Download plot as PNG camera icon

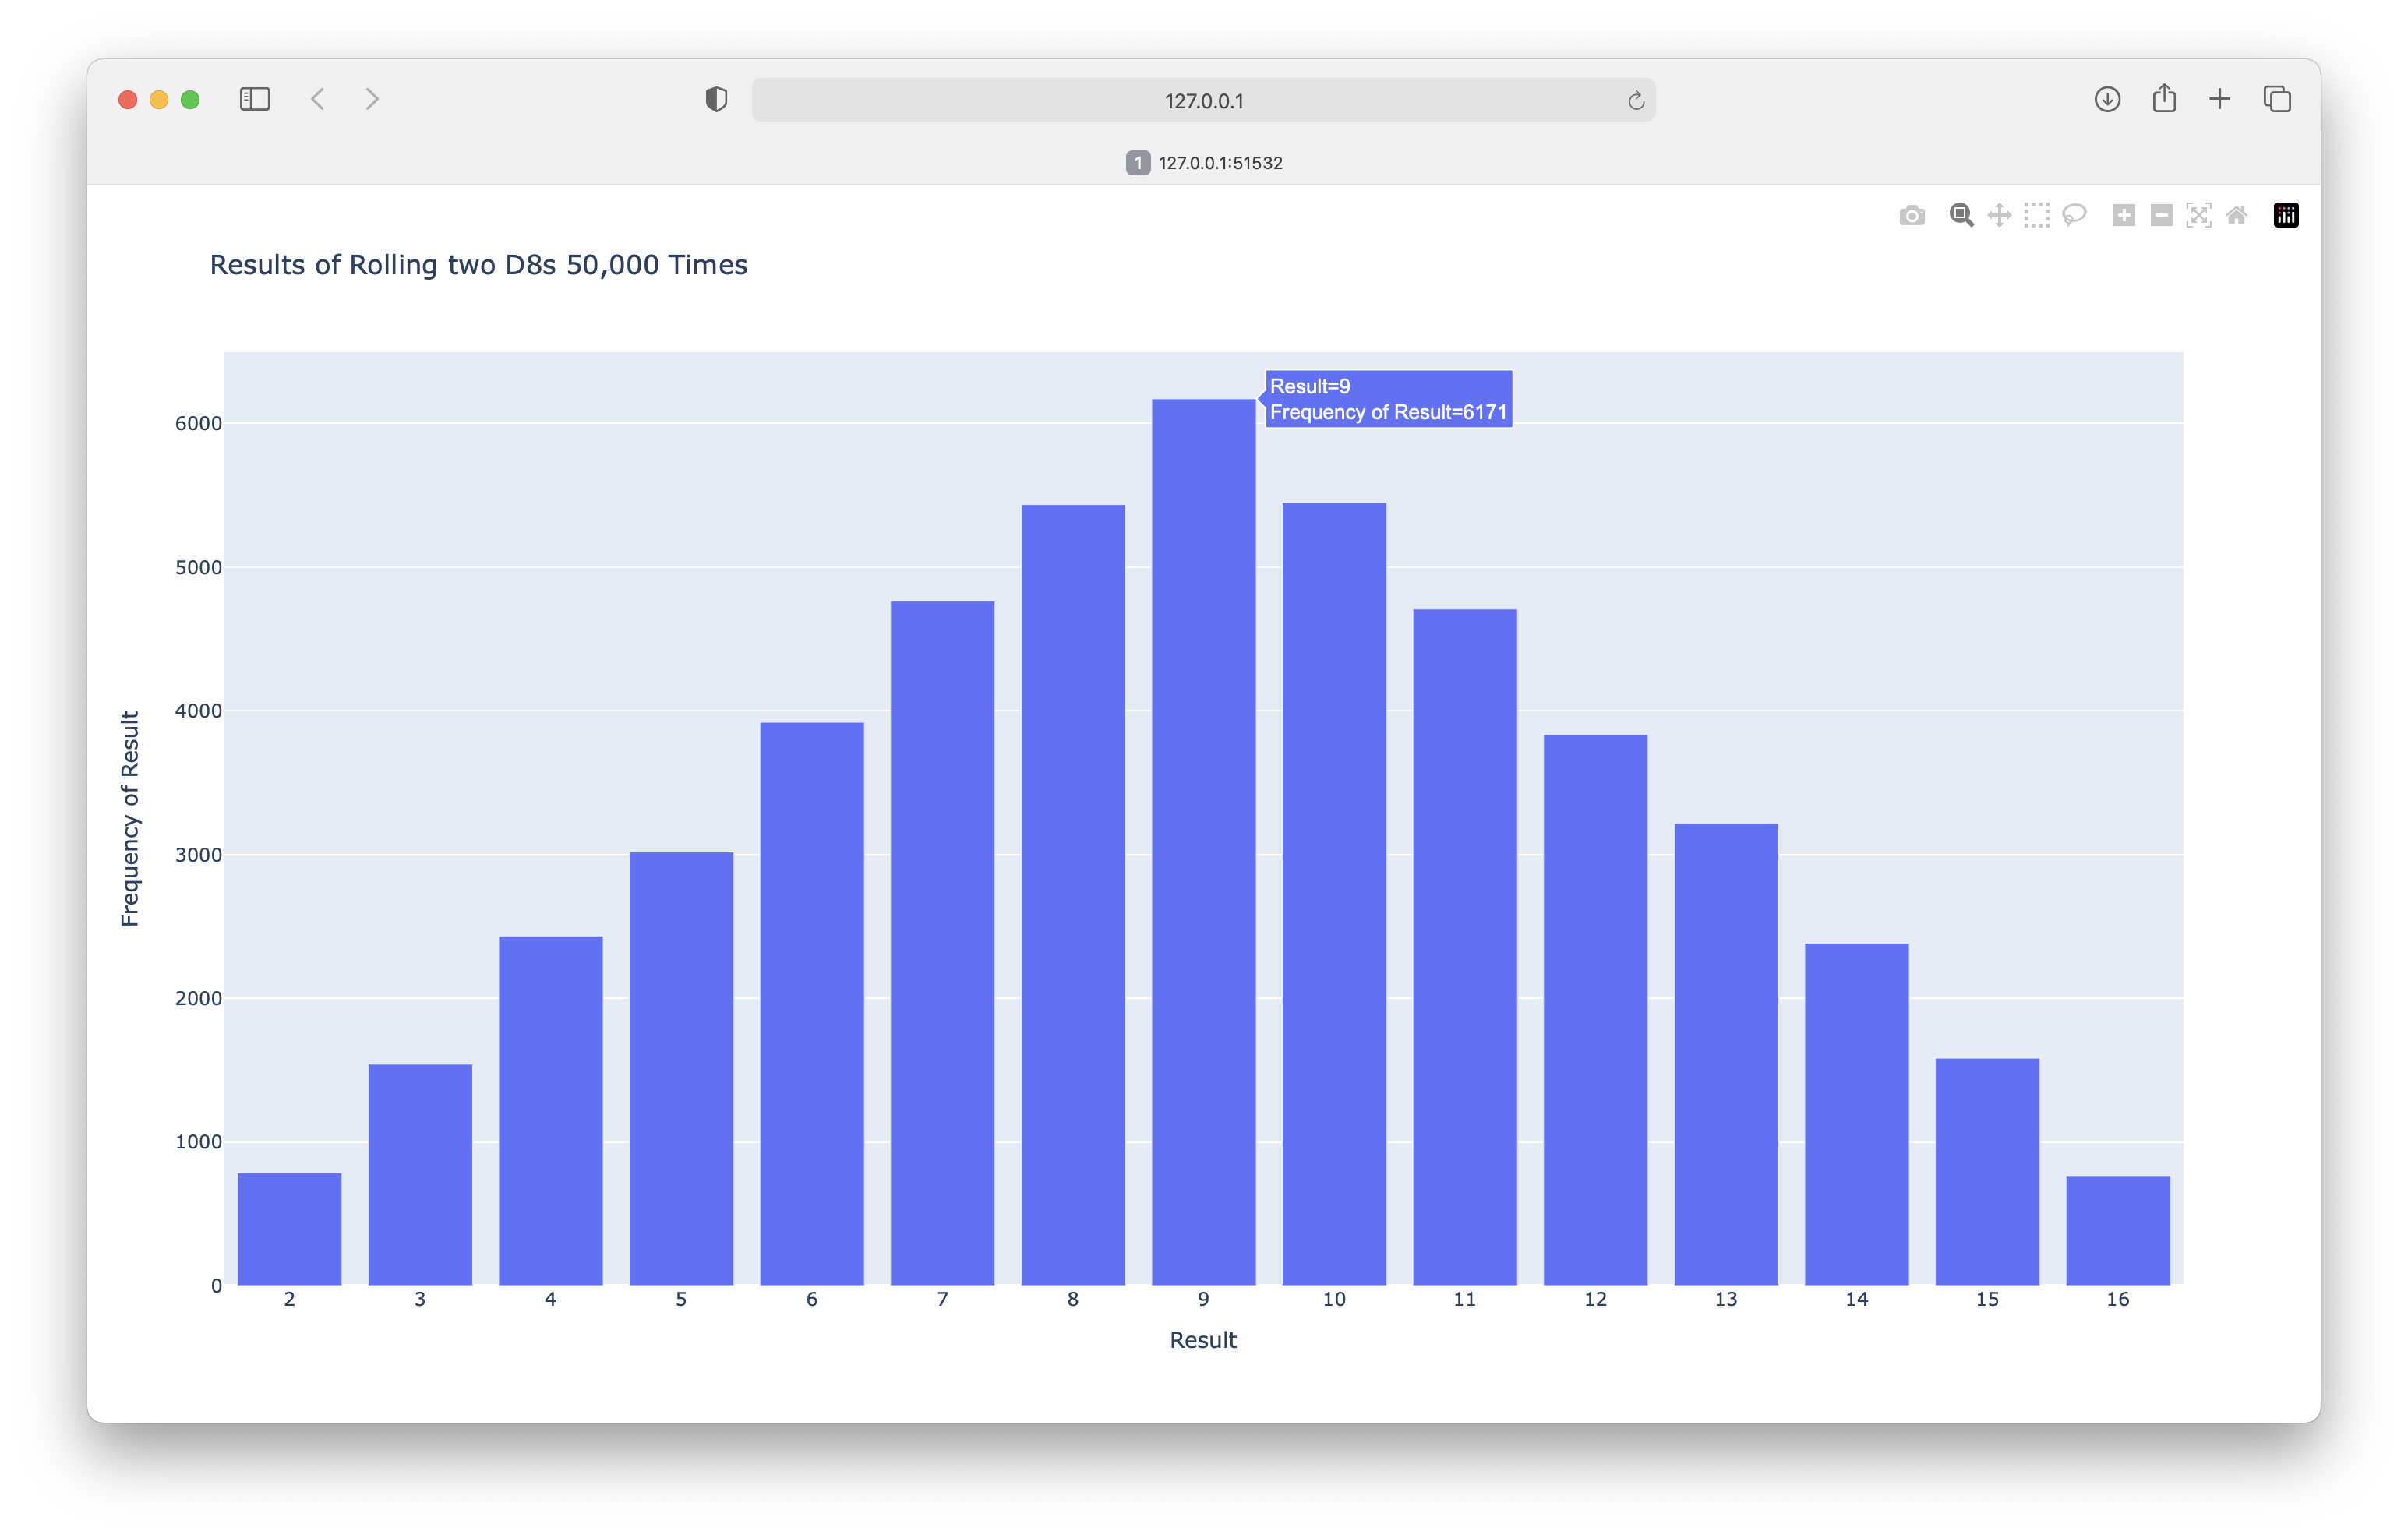pyautogui.click(x=1911, y=215)
